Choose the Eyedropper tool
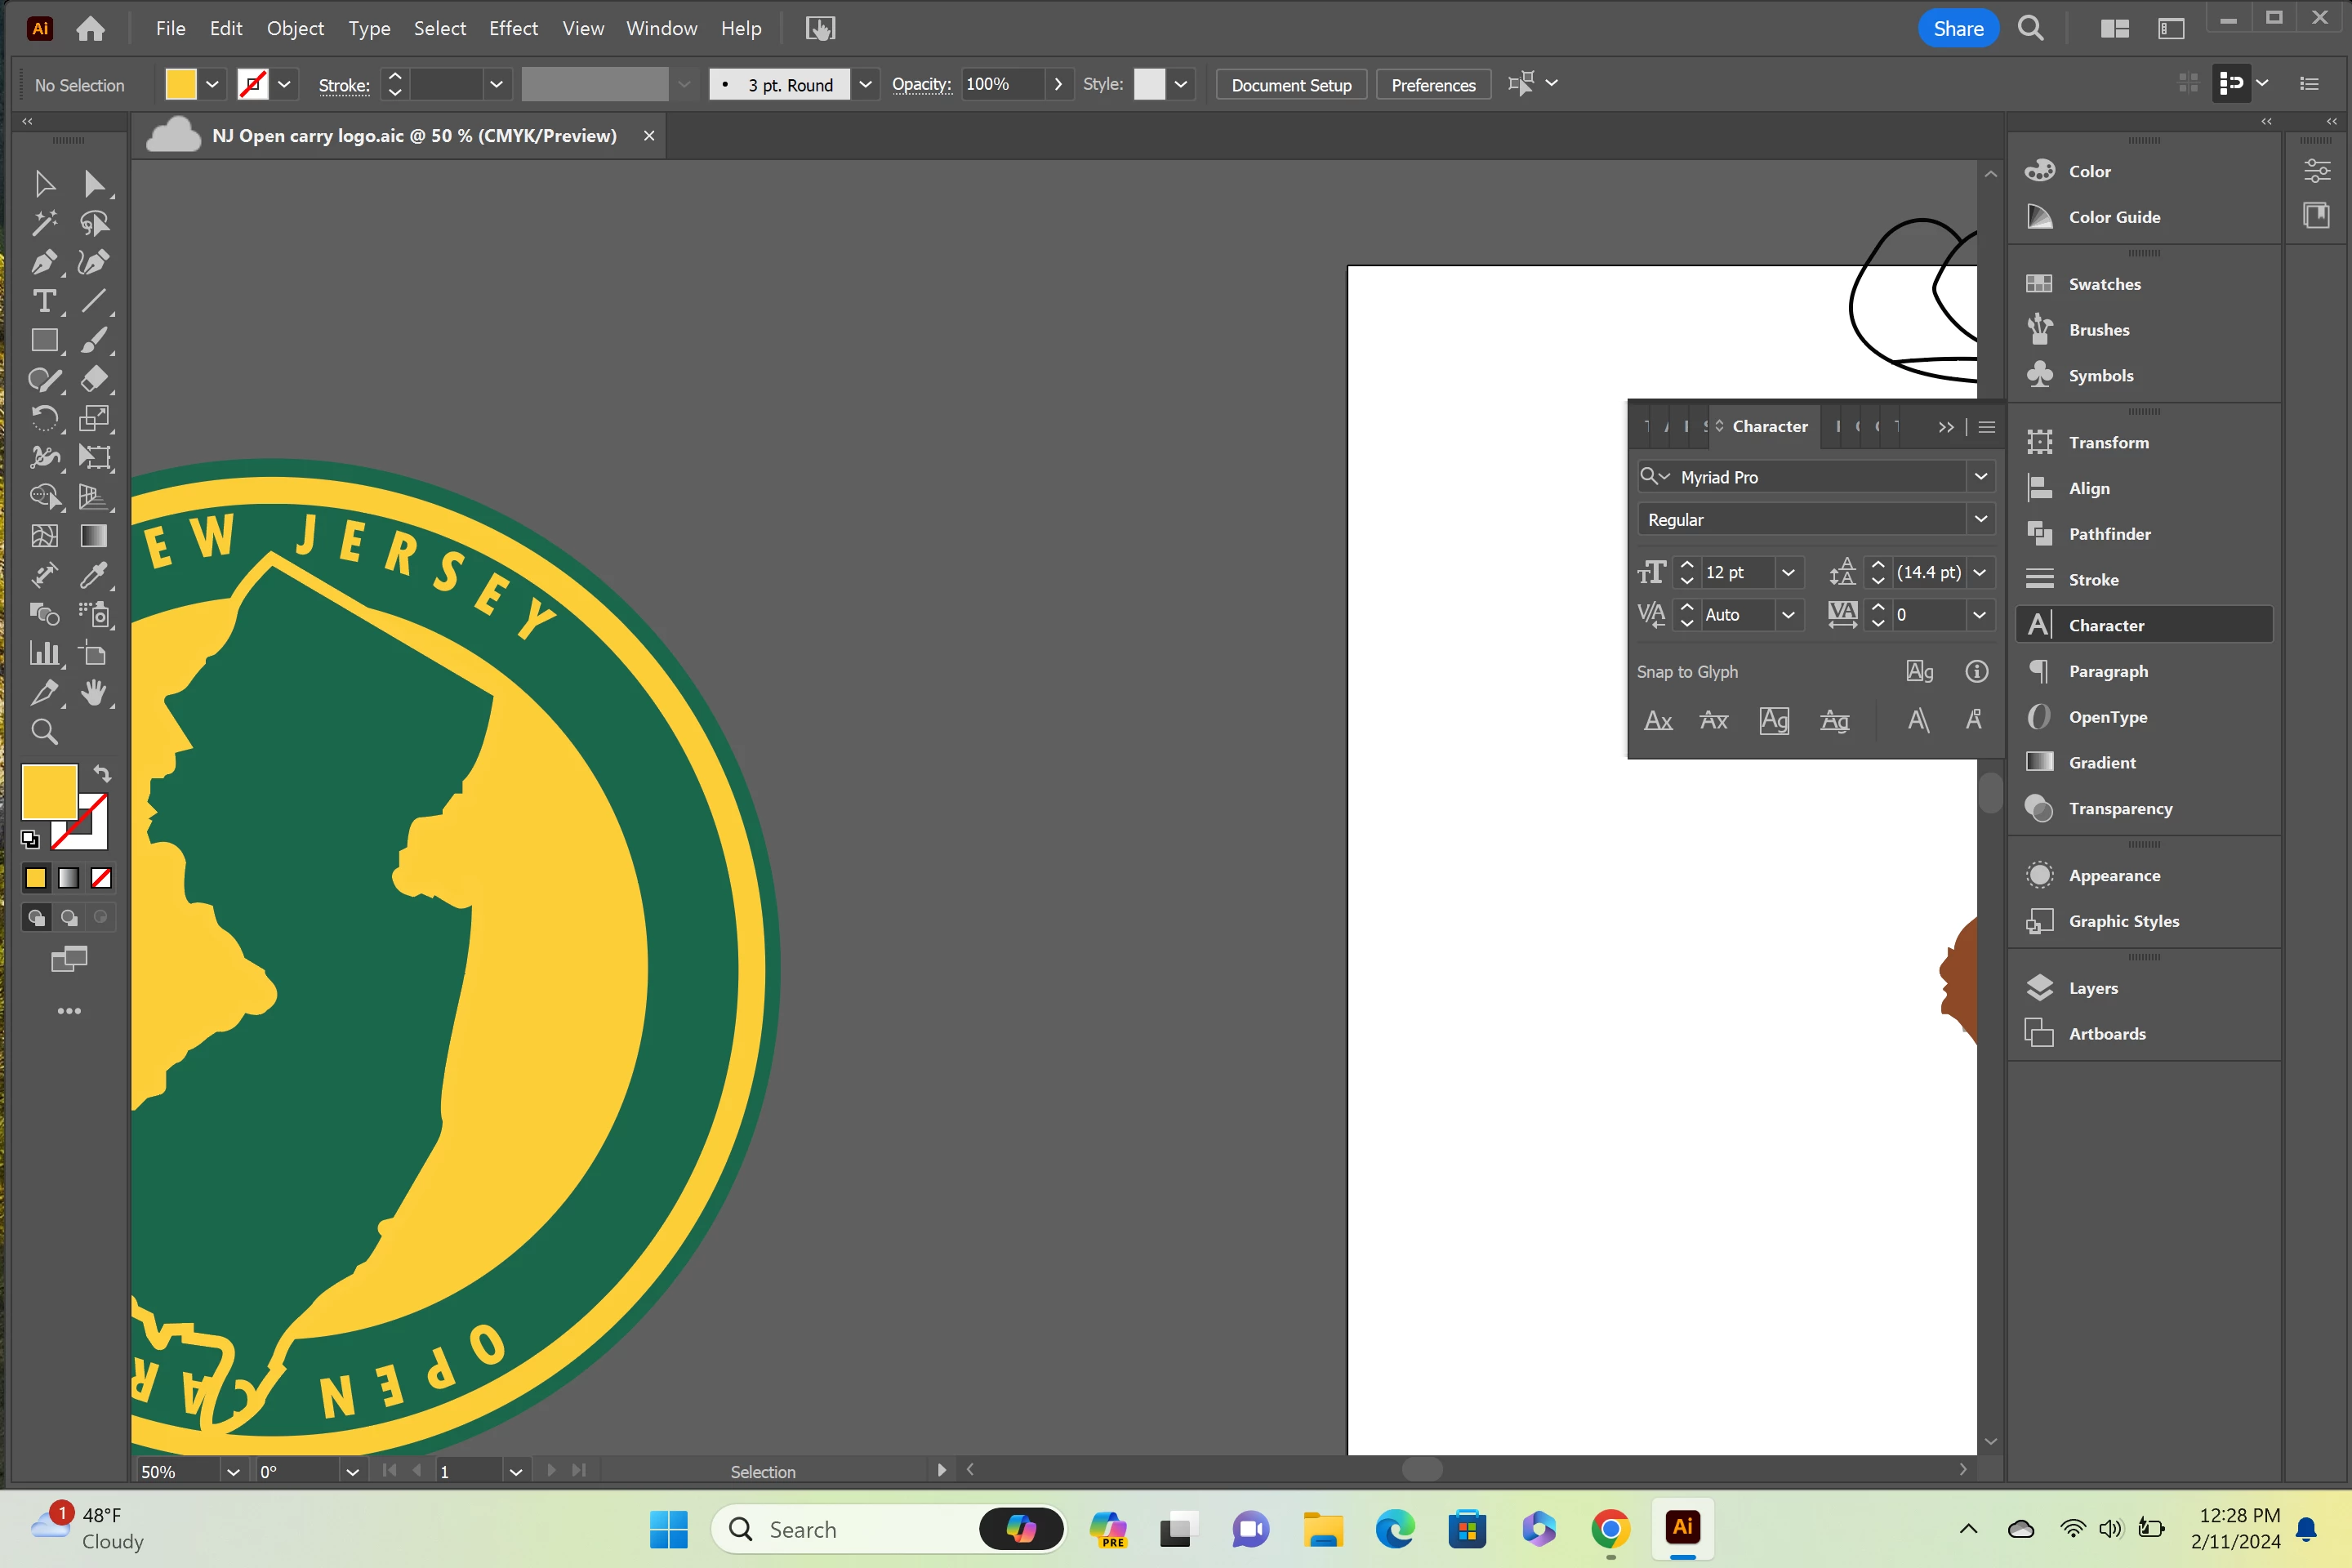 (x=93, y=575)
